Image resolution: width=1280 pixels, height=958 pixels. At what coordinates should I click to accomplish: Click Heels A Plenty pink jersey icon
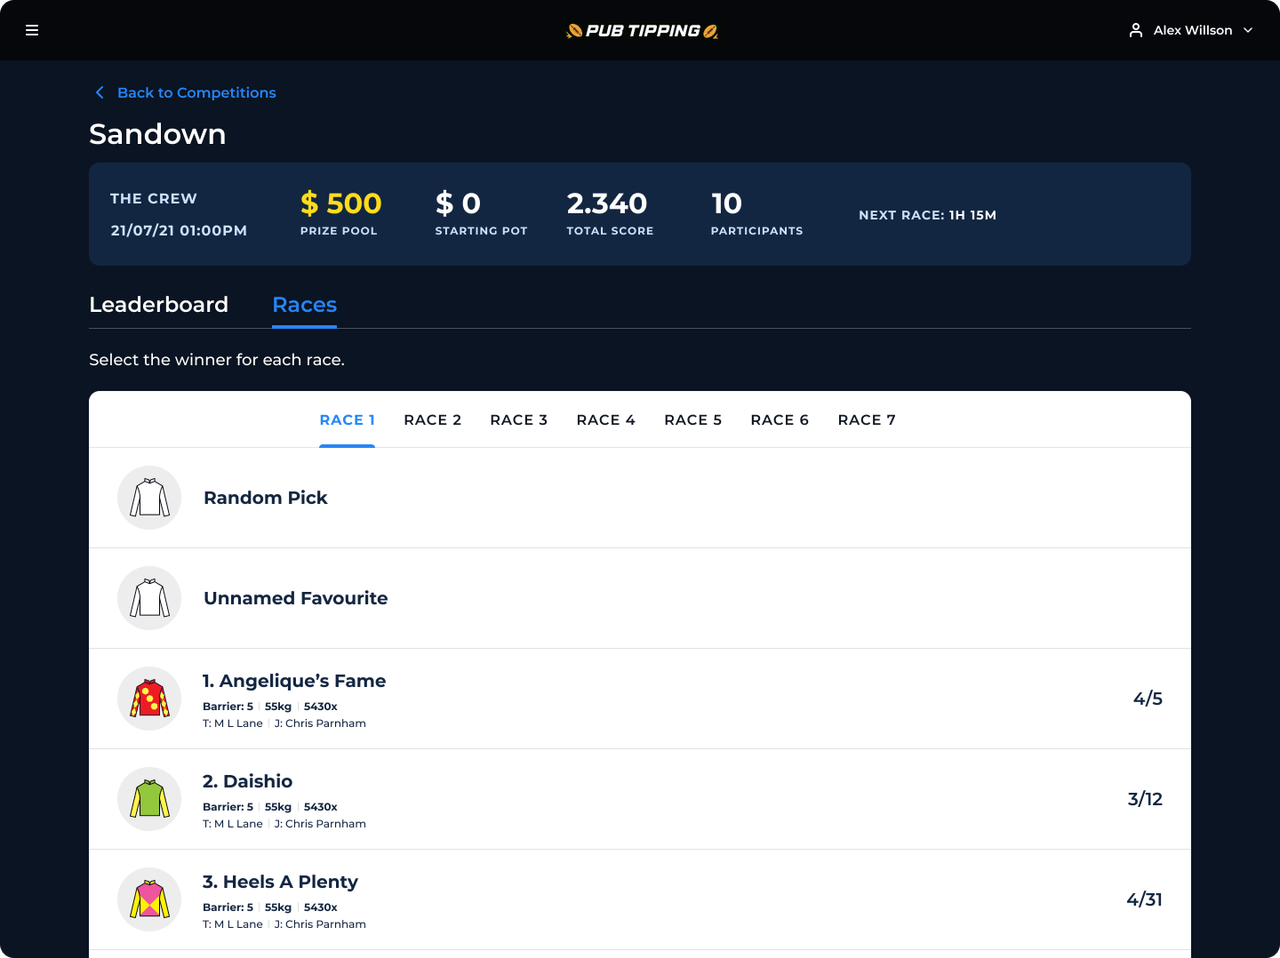click(x=149, y=900)
